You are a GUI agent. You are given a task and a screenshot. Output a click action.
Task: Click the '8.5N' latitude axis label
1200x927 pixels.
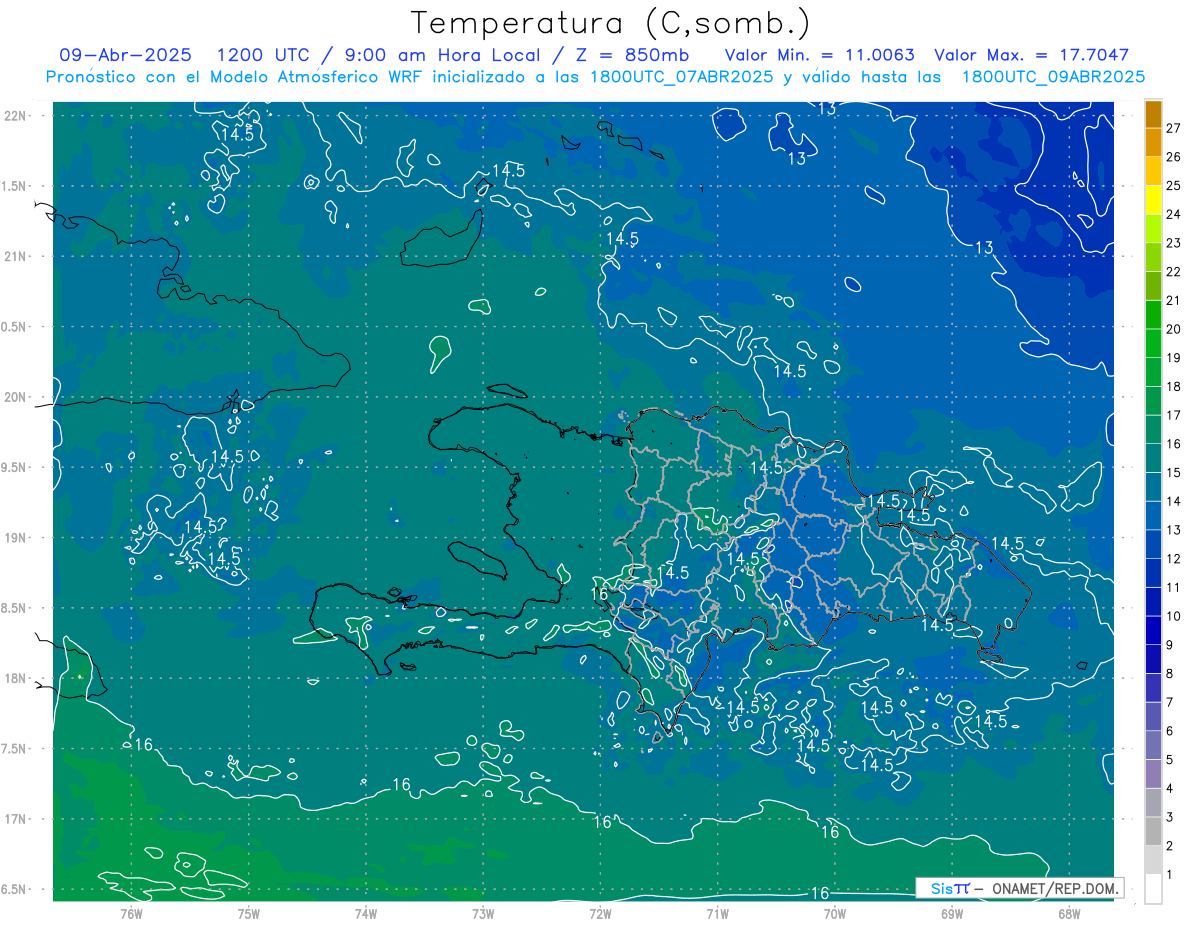click(14, 608)
